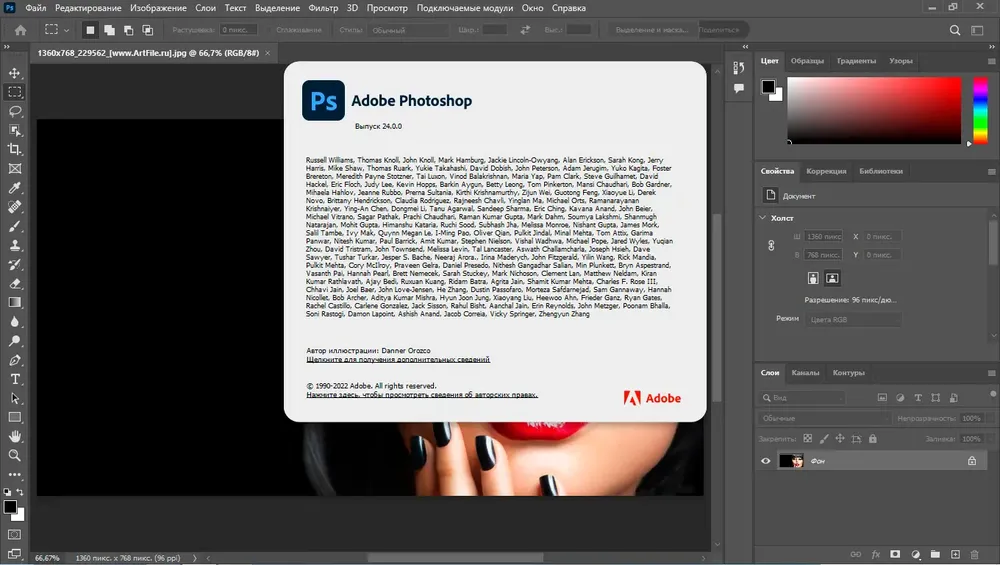This screenshot has width=1000, height=565.
Task: Open the Вид layer filter dropdown
Action: pyautogui.click(x=802, y=397)
